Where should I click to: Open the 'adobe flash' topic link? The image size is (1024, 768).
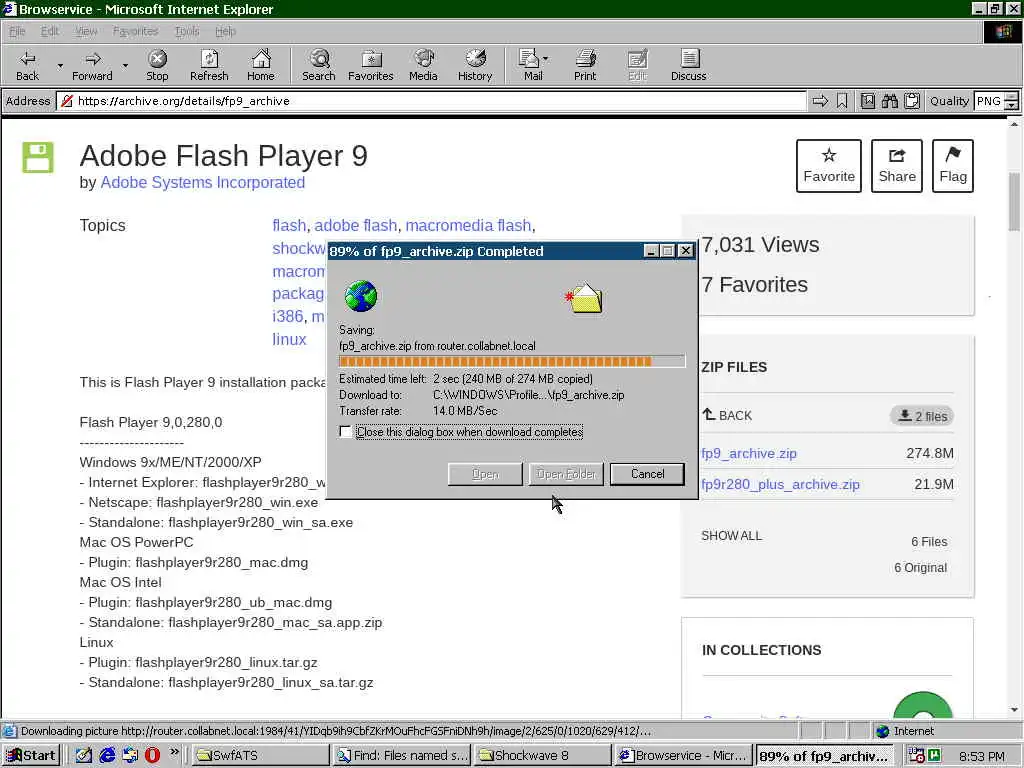[x=355, y=225]
